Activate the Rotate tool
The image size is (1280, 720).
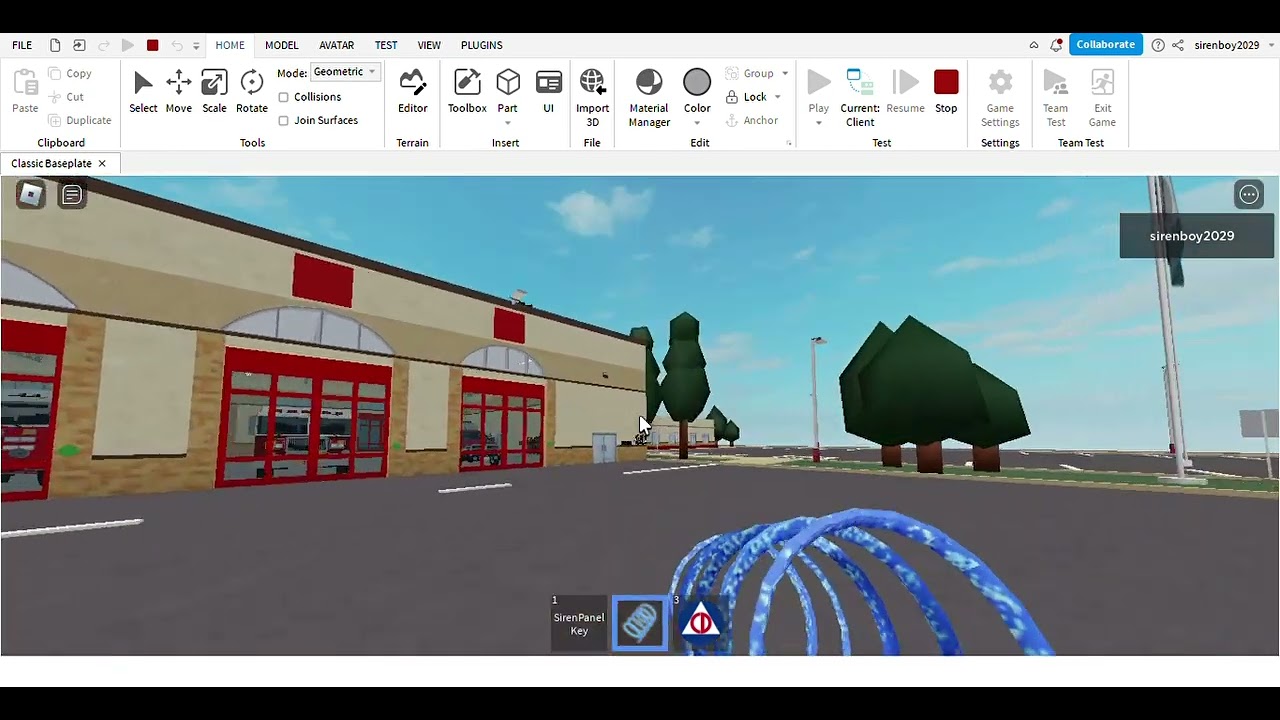click(x=252, y=91)
